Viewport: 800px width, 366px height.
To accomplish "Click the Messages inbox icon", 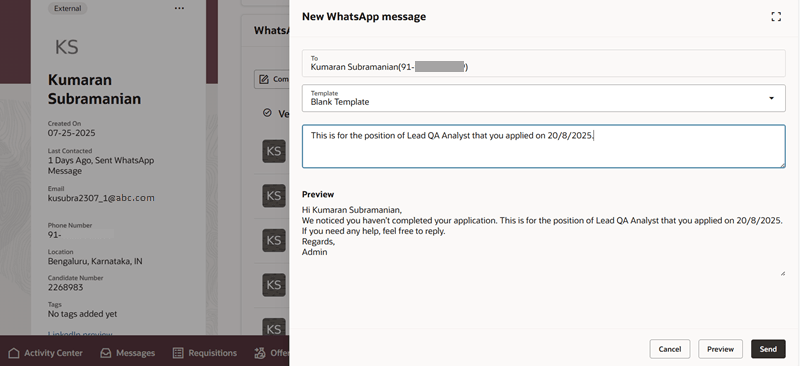I will click(106, 353).
